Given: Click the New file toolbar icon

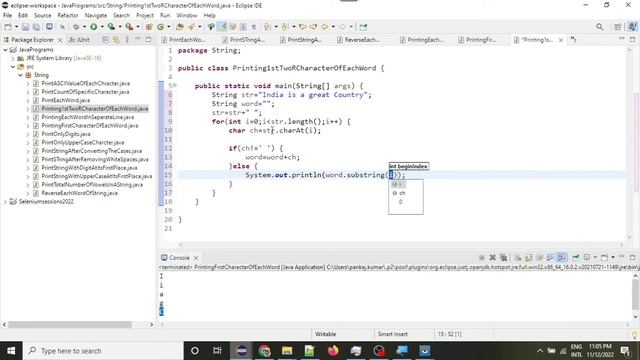Looking at the screenshot, I should click(x=8, y=27).
